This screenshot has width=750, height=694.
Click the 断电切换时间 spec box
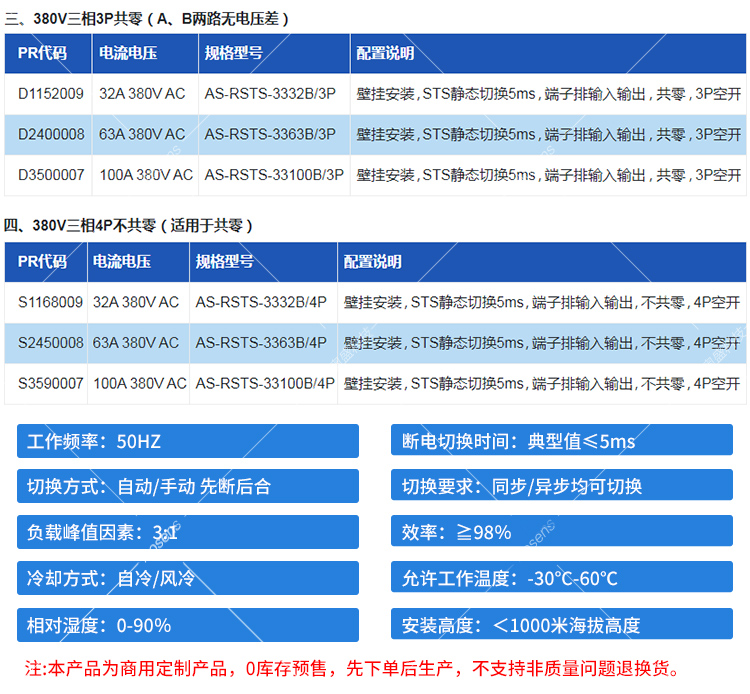pyautogui.click(x=561, y=441)
